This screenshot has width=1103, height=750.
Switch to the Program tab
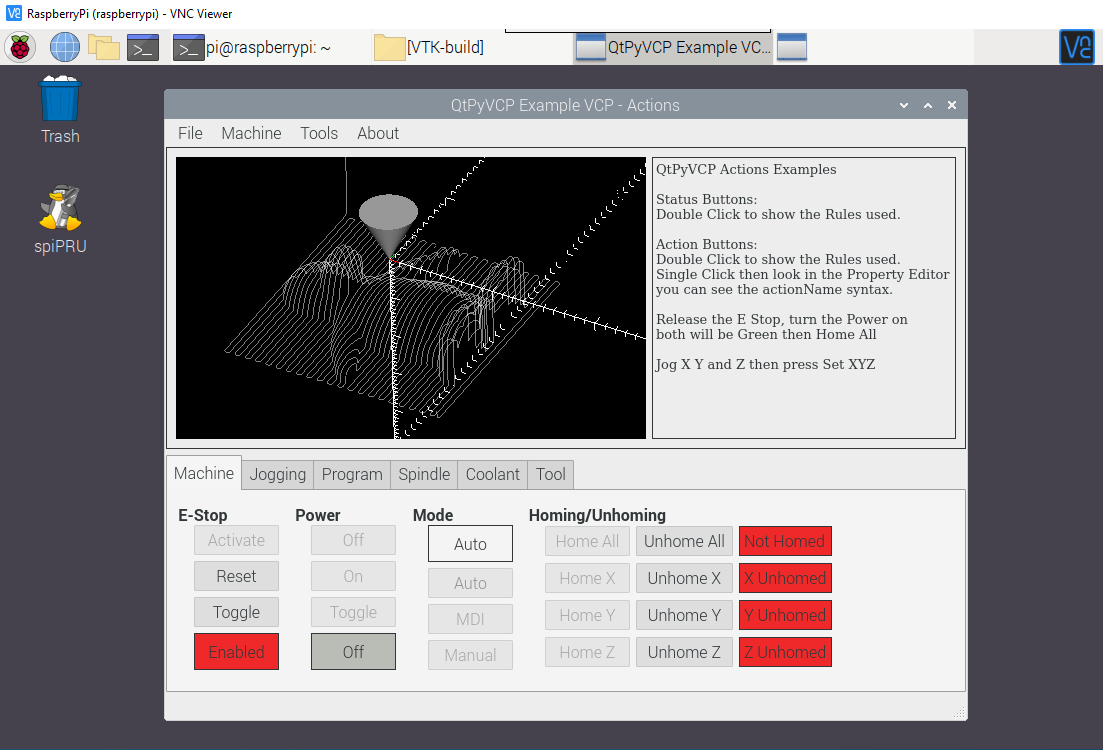coord(352,474)
